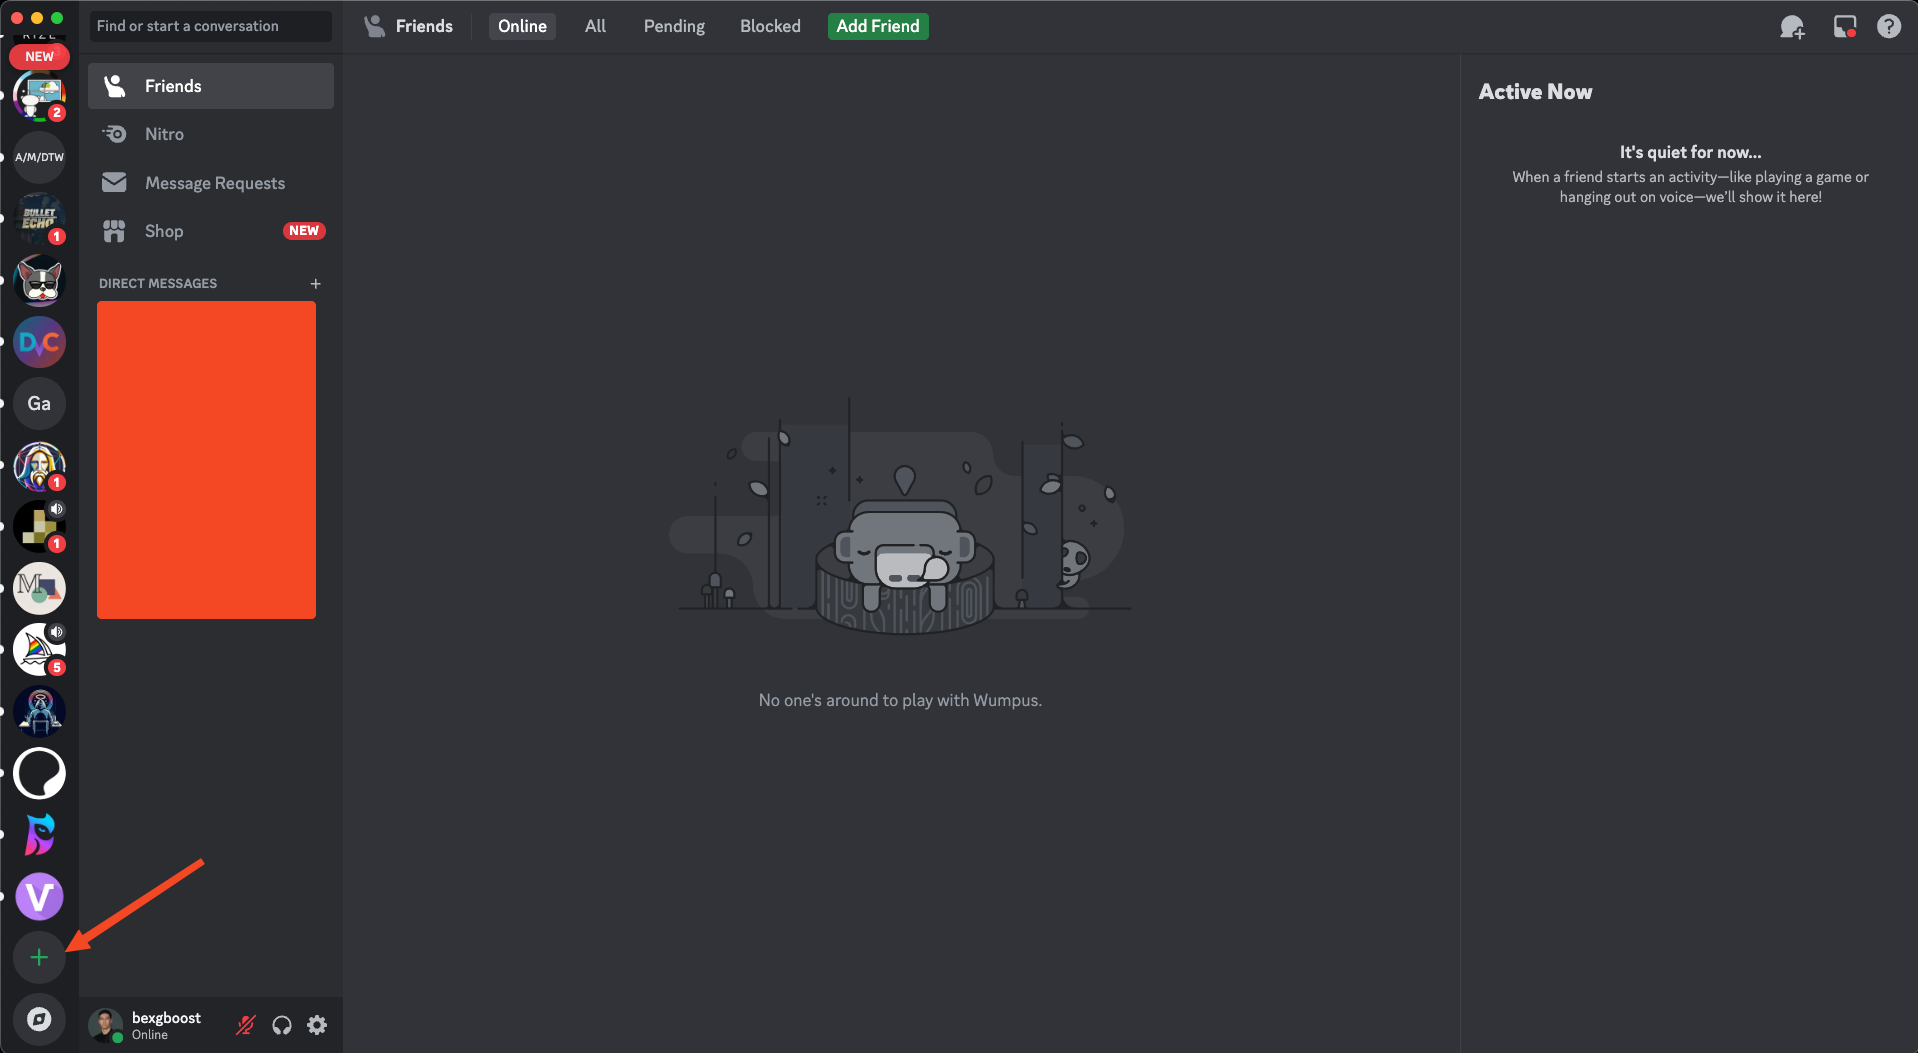Open Message Requests in sidebar
This screenshot has width=1918, height=1053.
point(214,183)
